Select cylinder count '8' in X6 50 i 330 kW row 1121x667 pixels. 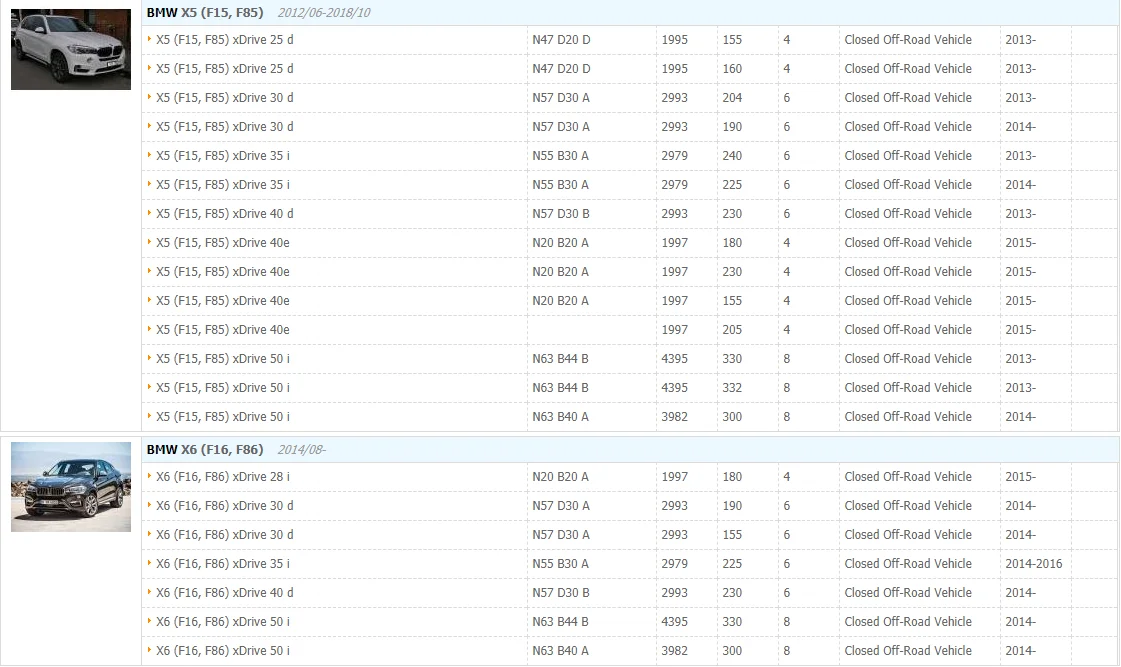[x=786, y=622]
